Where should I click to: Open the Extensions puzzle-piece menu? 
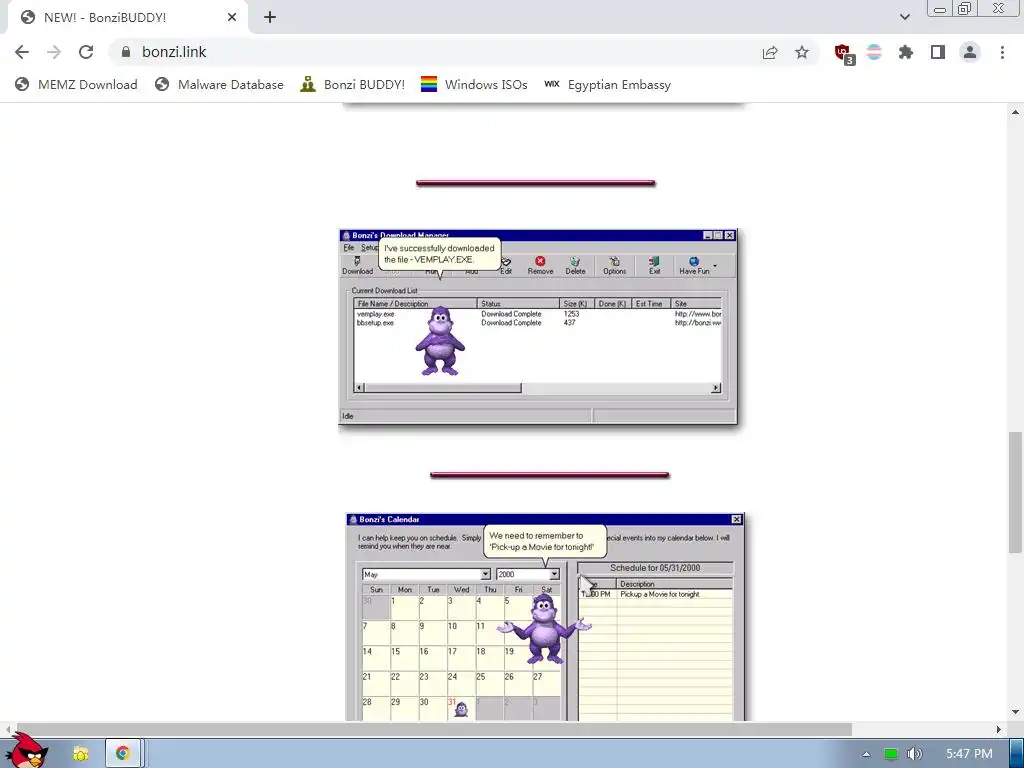[x=906, y=52]
